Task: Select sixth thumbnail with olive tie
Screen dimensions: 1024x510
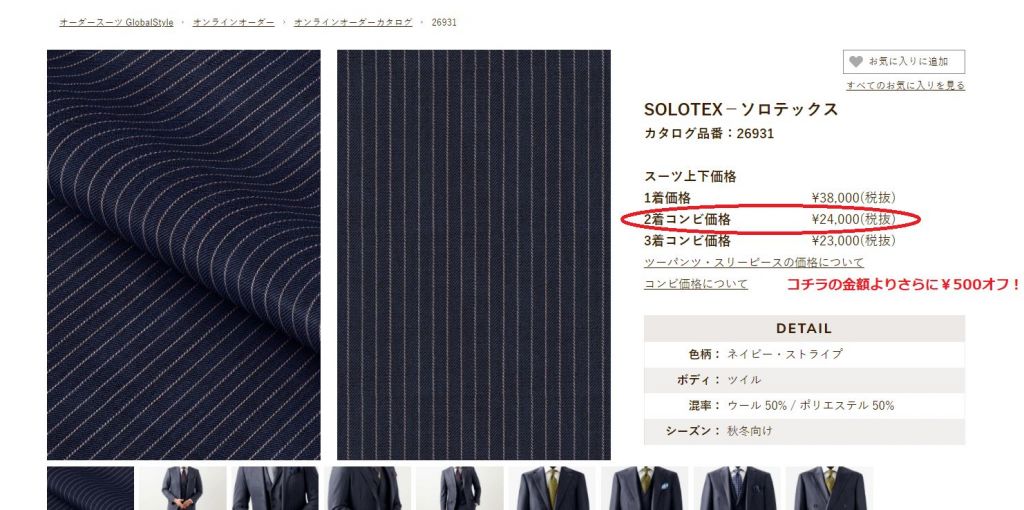Action: [552, 488]
